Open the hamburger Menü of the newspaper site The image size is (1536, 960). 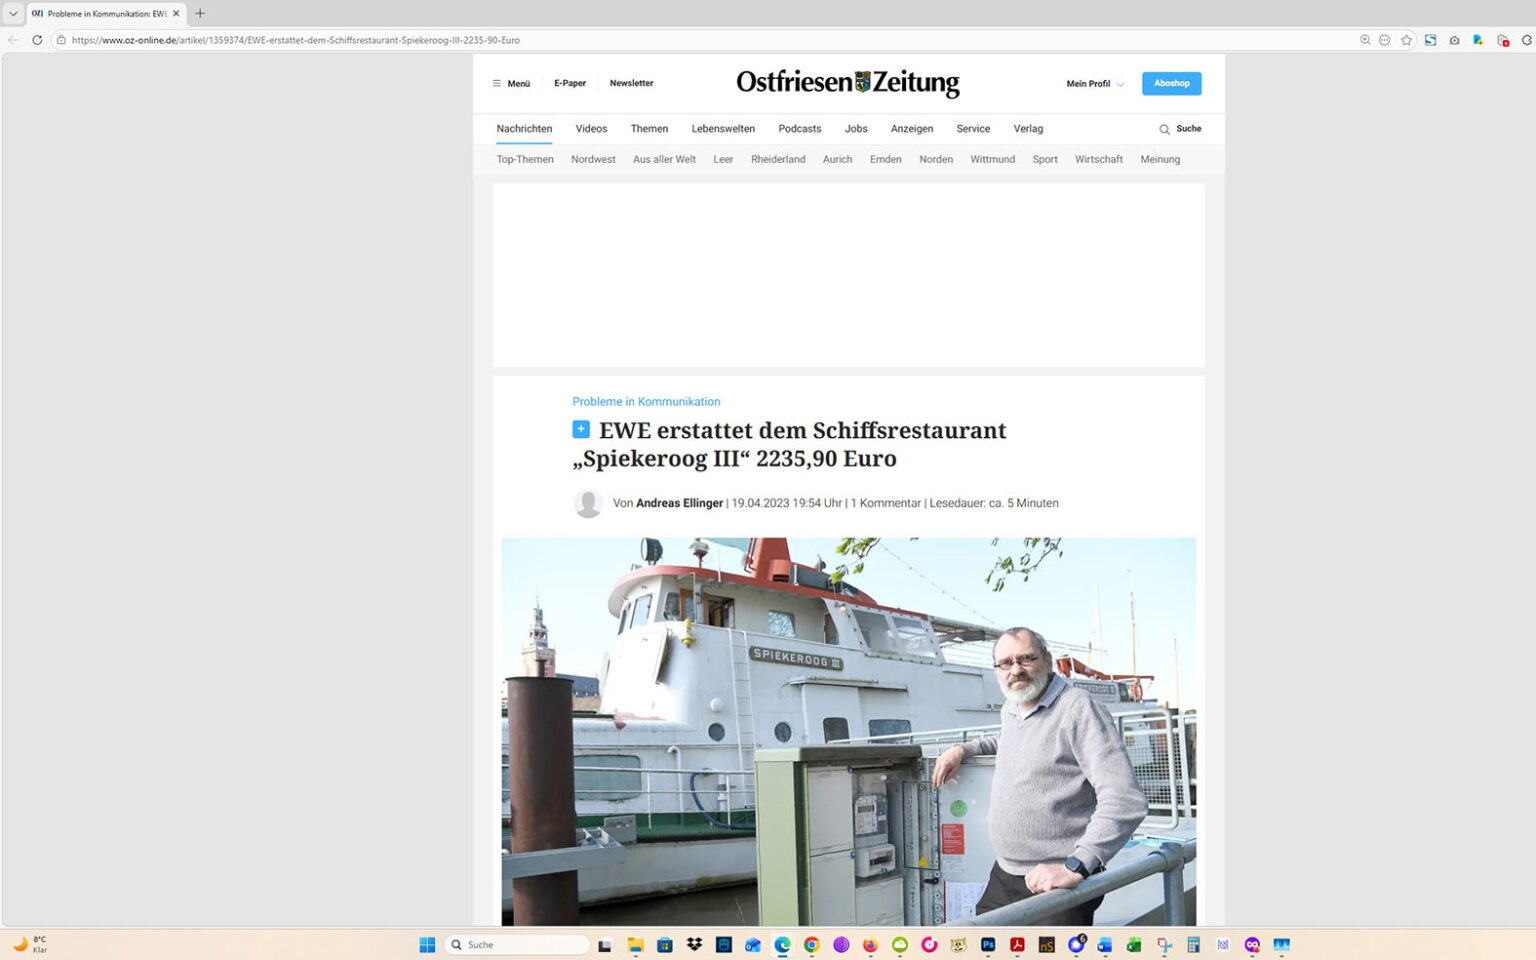(x=511, y=83)
